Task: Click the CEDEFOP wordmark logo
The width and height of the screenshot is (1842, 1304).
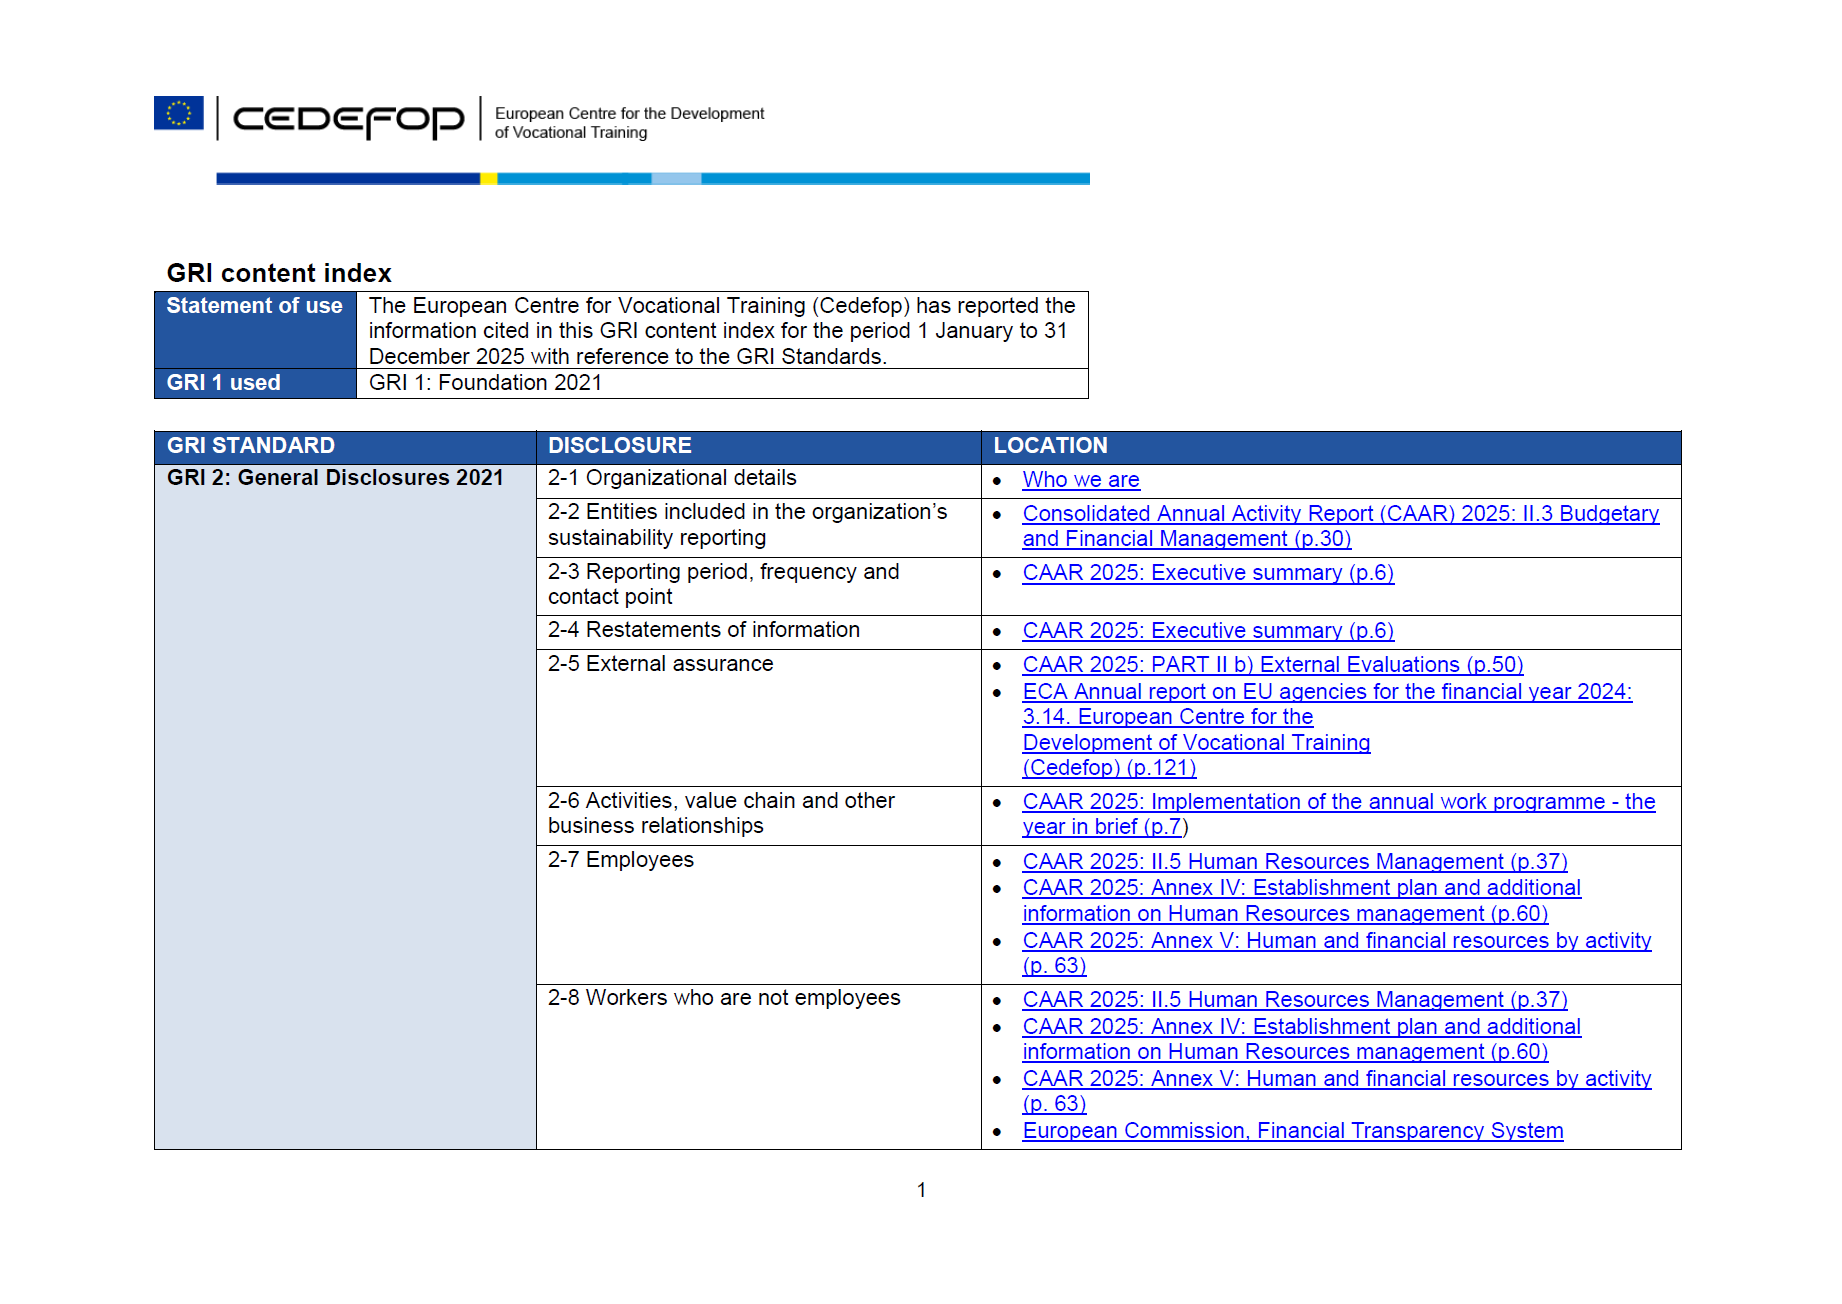Action: 348,120
